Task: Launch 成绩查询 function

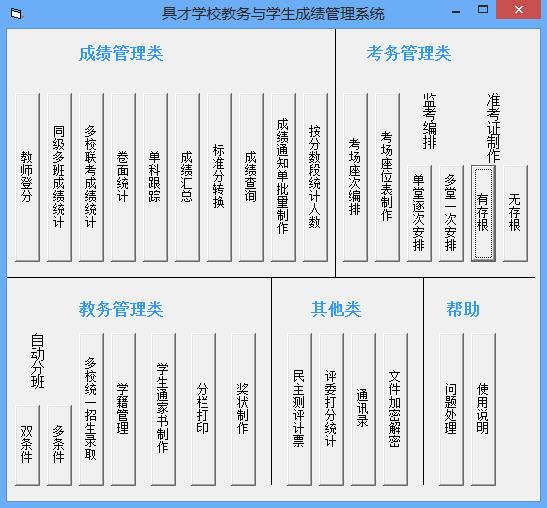Action: click(x=251, y=177)
